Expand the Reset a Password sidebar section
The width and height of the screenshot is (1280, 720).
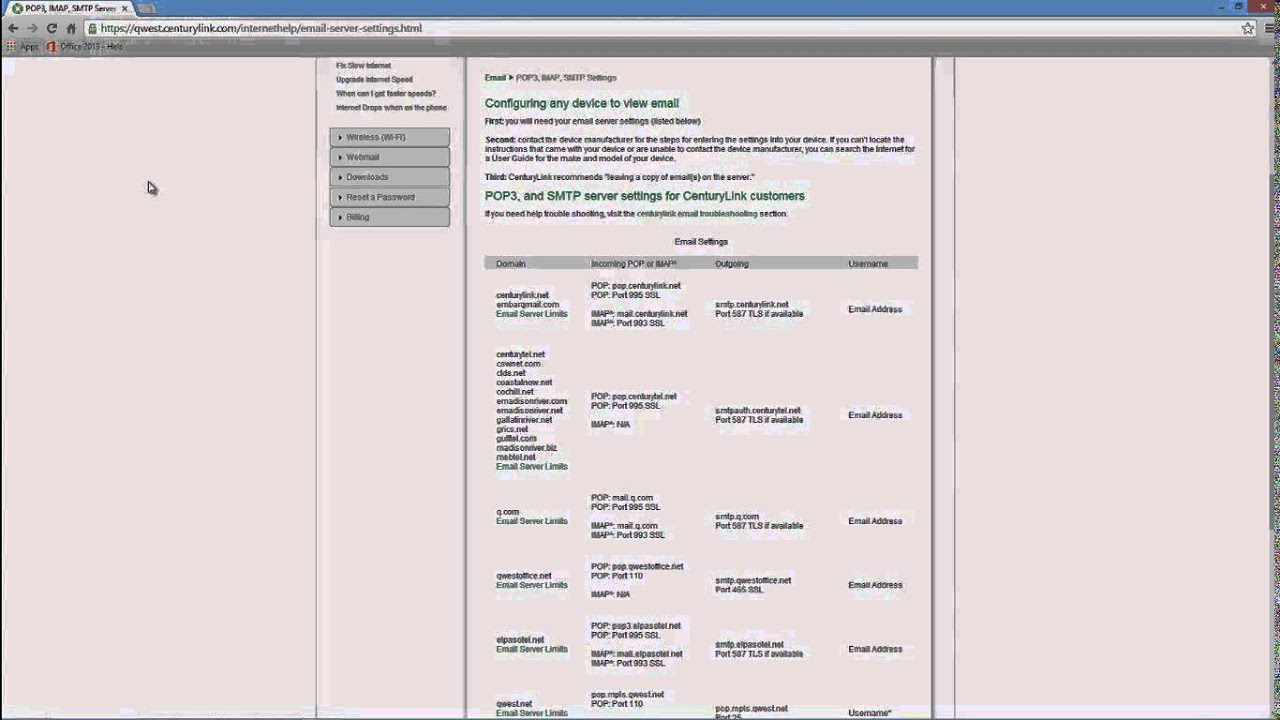tap(390, 197)
